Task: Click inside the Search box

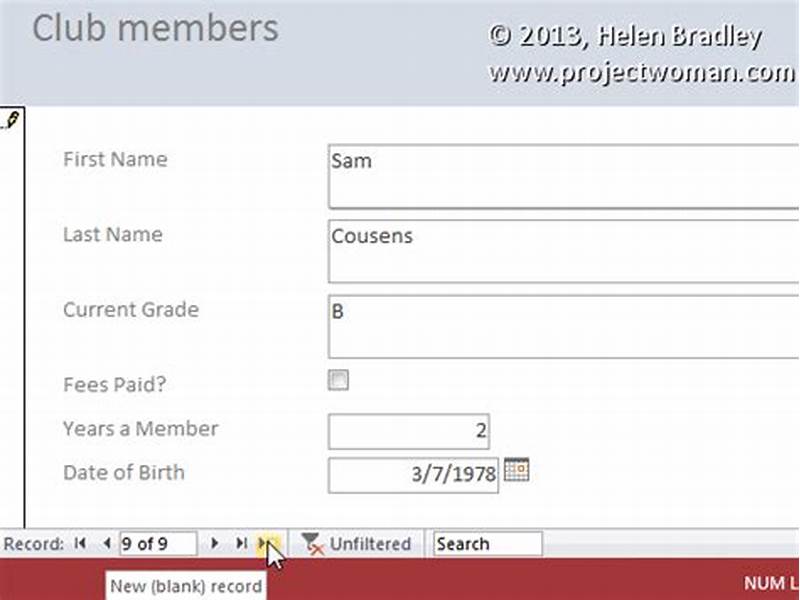Action: [487, 543]
